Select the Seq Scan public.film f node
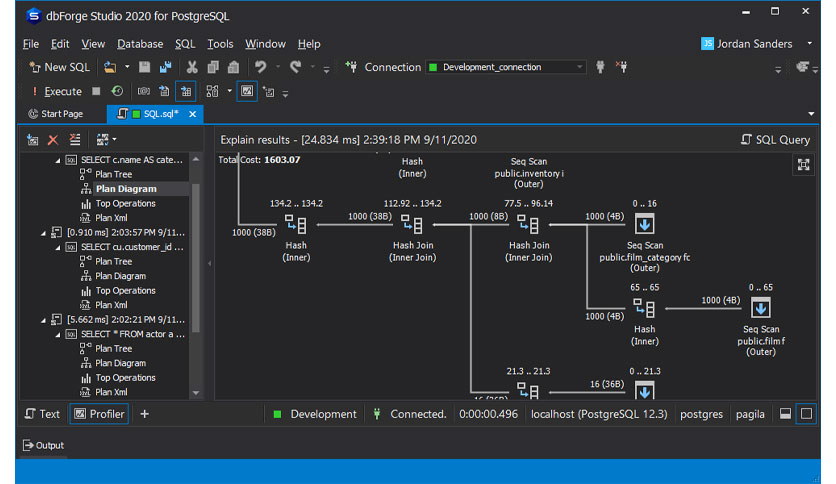The image size is (836, 484). pyautogui.click(x=761, y=320)
